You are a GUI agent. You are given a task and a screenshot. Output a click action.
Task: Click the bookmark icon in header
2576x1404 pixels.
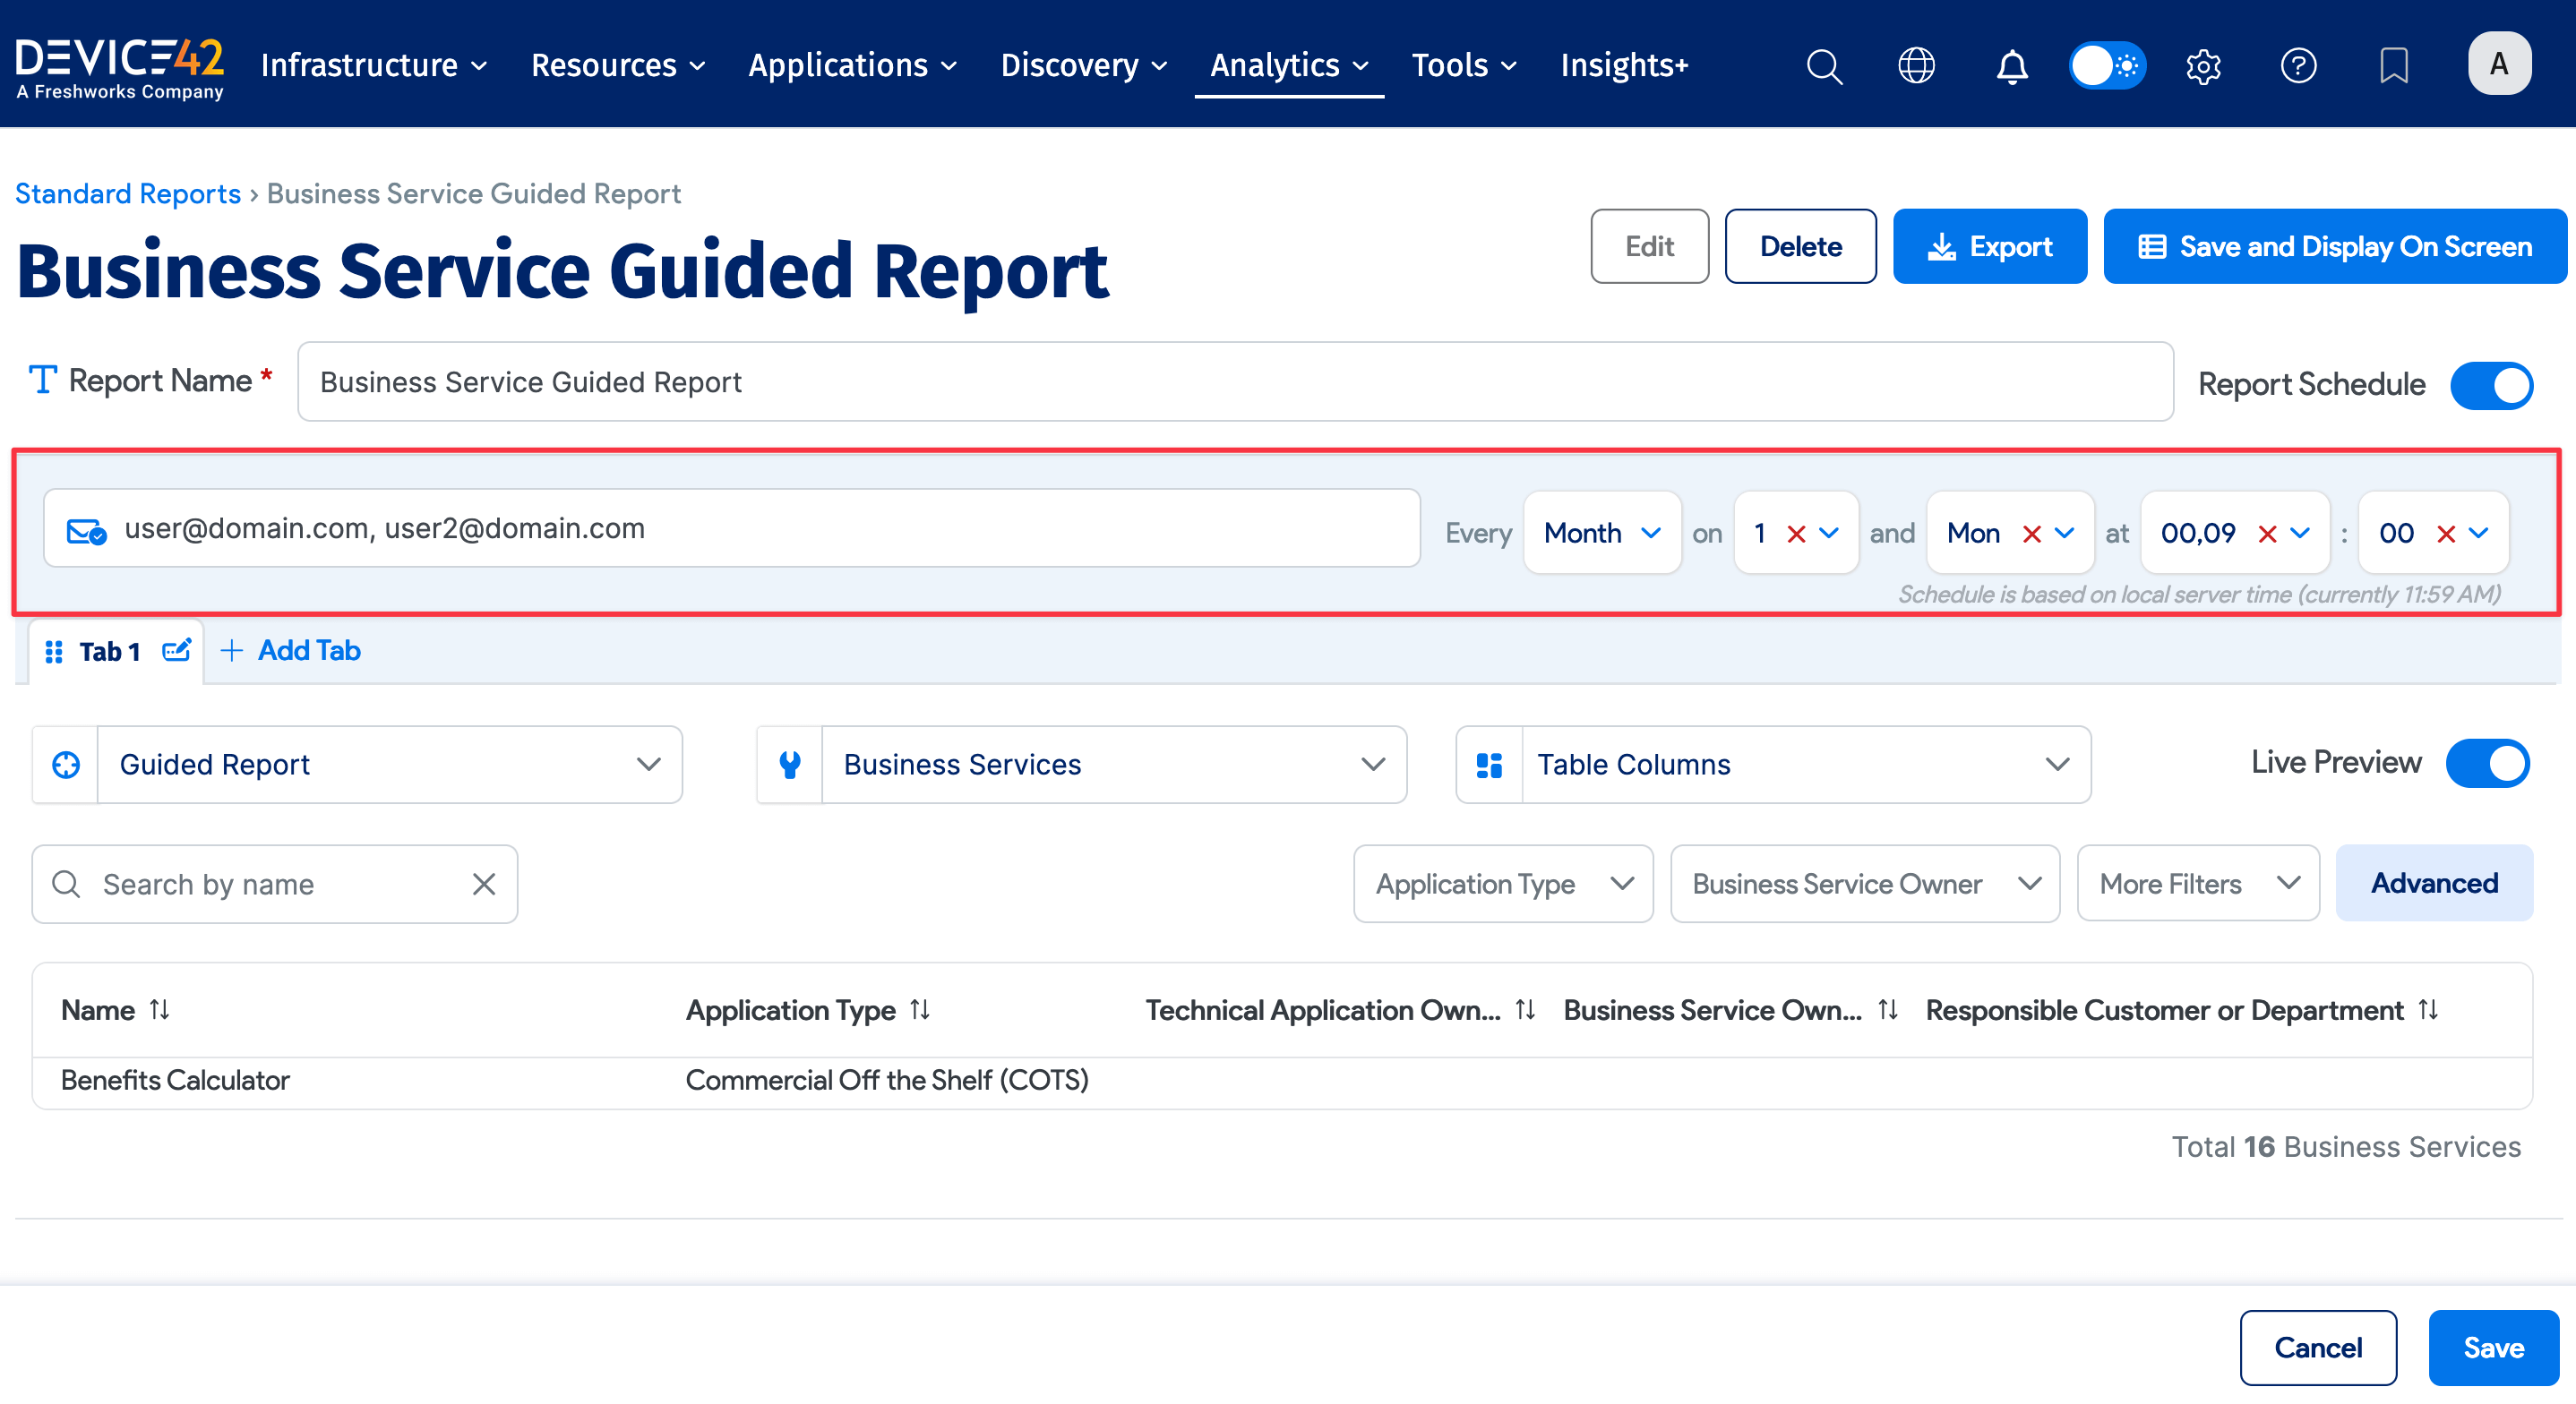[2394, 66]
